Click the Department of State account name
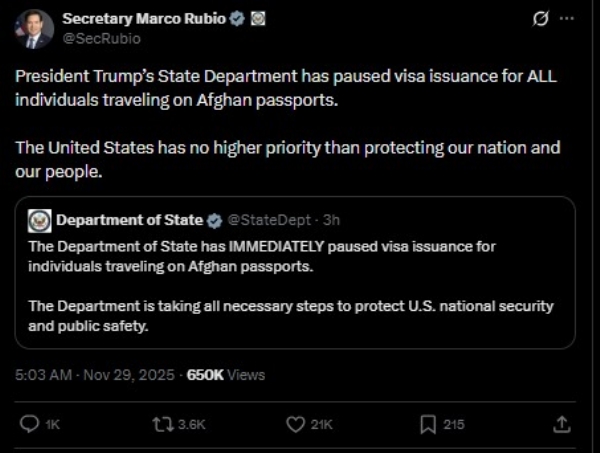600x453 pixels. (129, 220)
